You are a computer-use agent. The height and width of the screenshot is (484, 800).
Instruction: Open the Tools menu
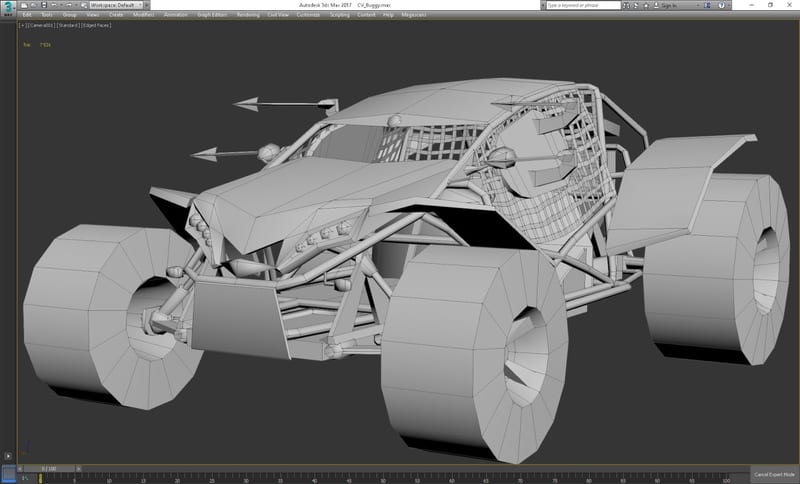tap(47, 15)
